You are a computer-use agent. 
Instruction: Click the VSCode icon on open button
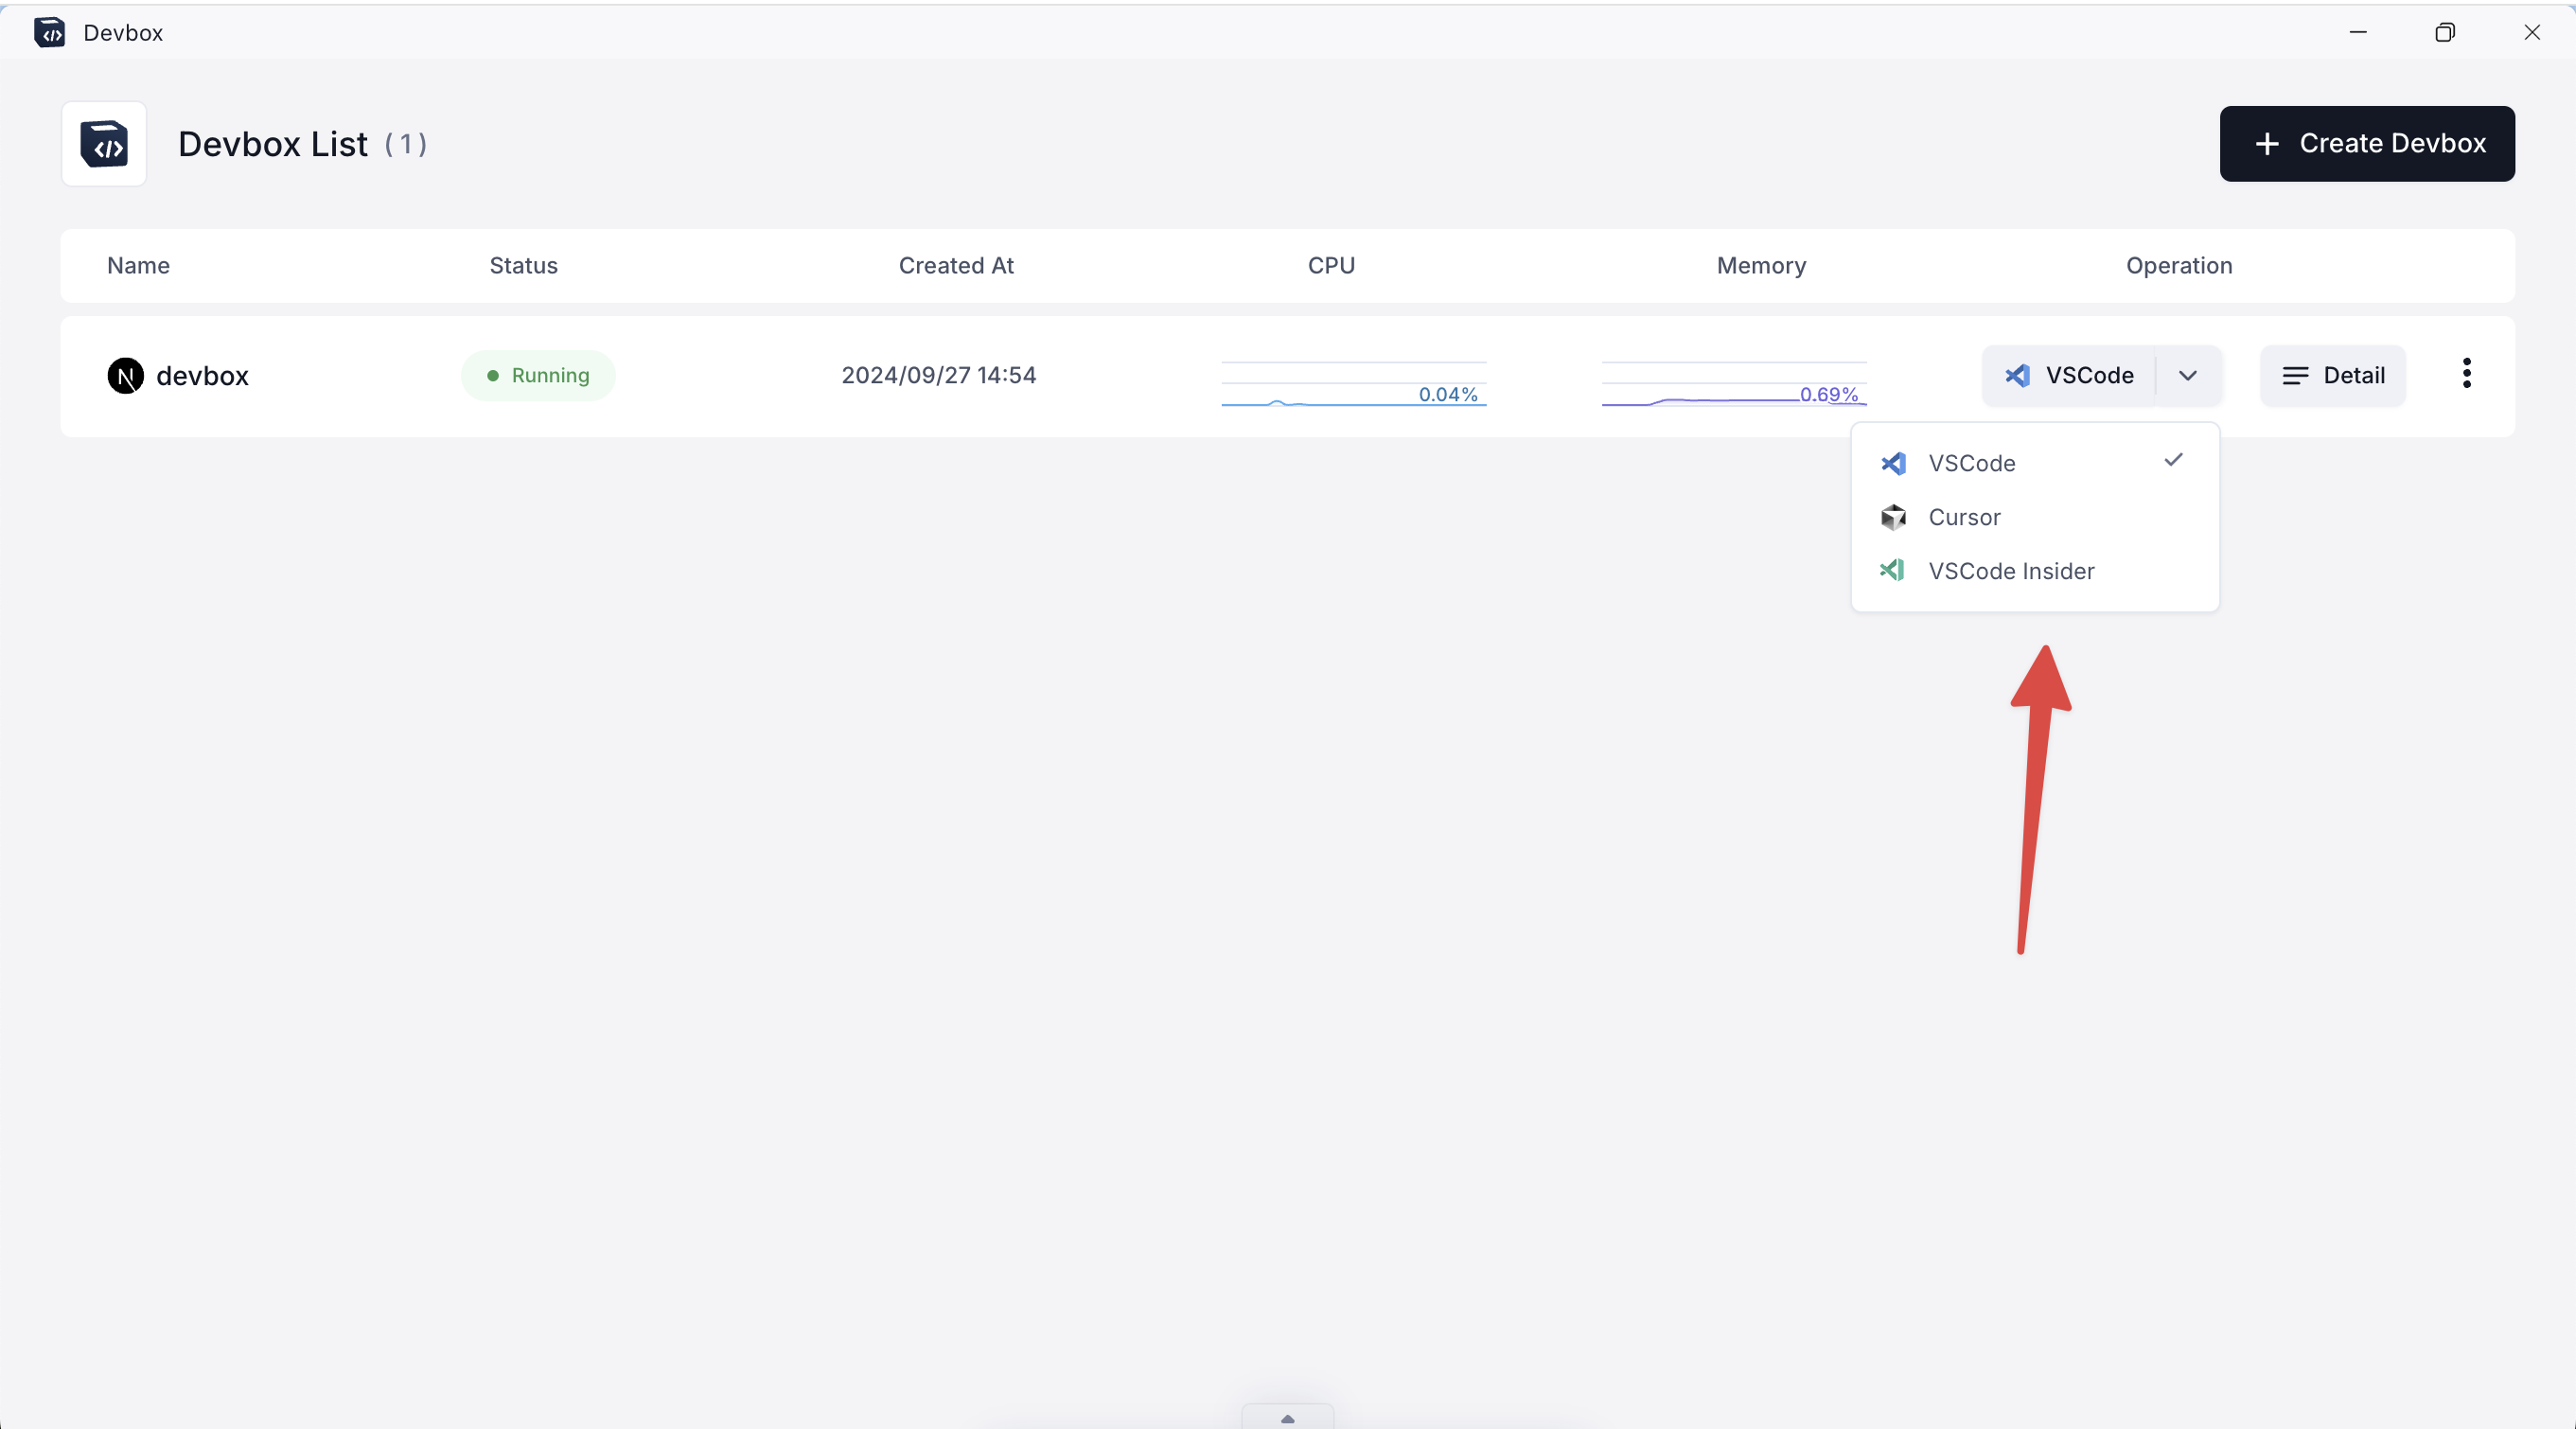pos(2017,375)
